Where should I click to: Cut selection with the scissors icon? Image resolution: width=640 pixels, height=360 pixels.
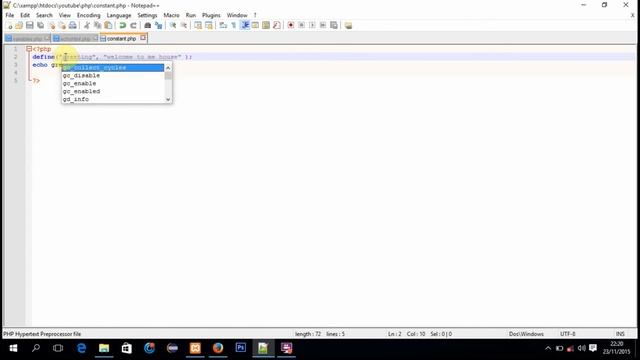click(x=87, y=25)
